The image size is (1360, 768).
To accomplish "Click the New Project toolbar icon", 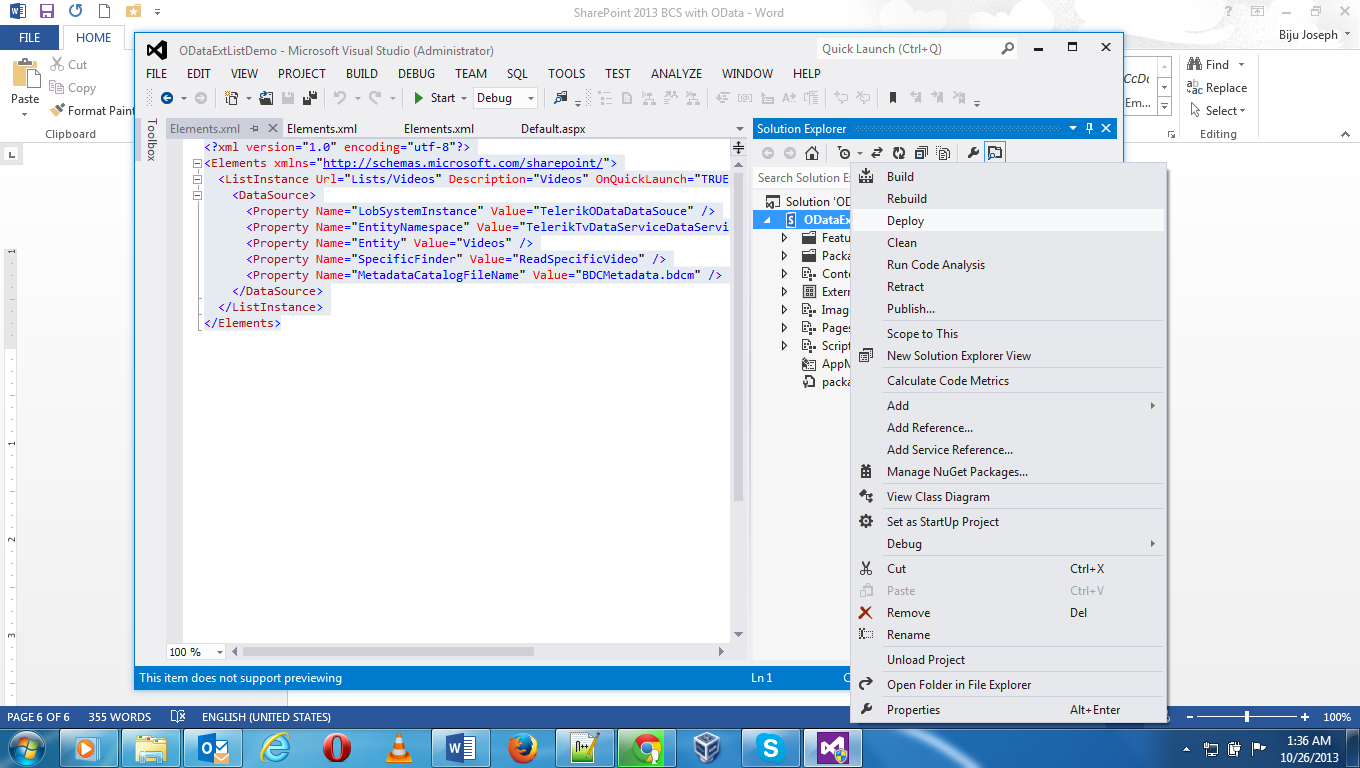I will click(231, 98).
